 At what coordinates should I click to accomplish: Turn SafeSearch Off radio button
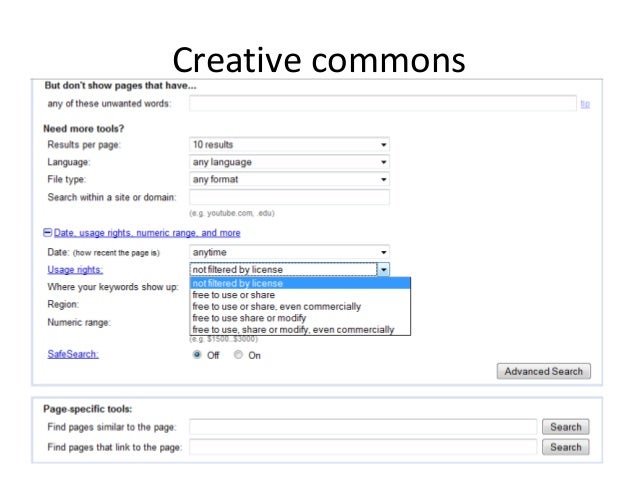tap(197, 354)
